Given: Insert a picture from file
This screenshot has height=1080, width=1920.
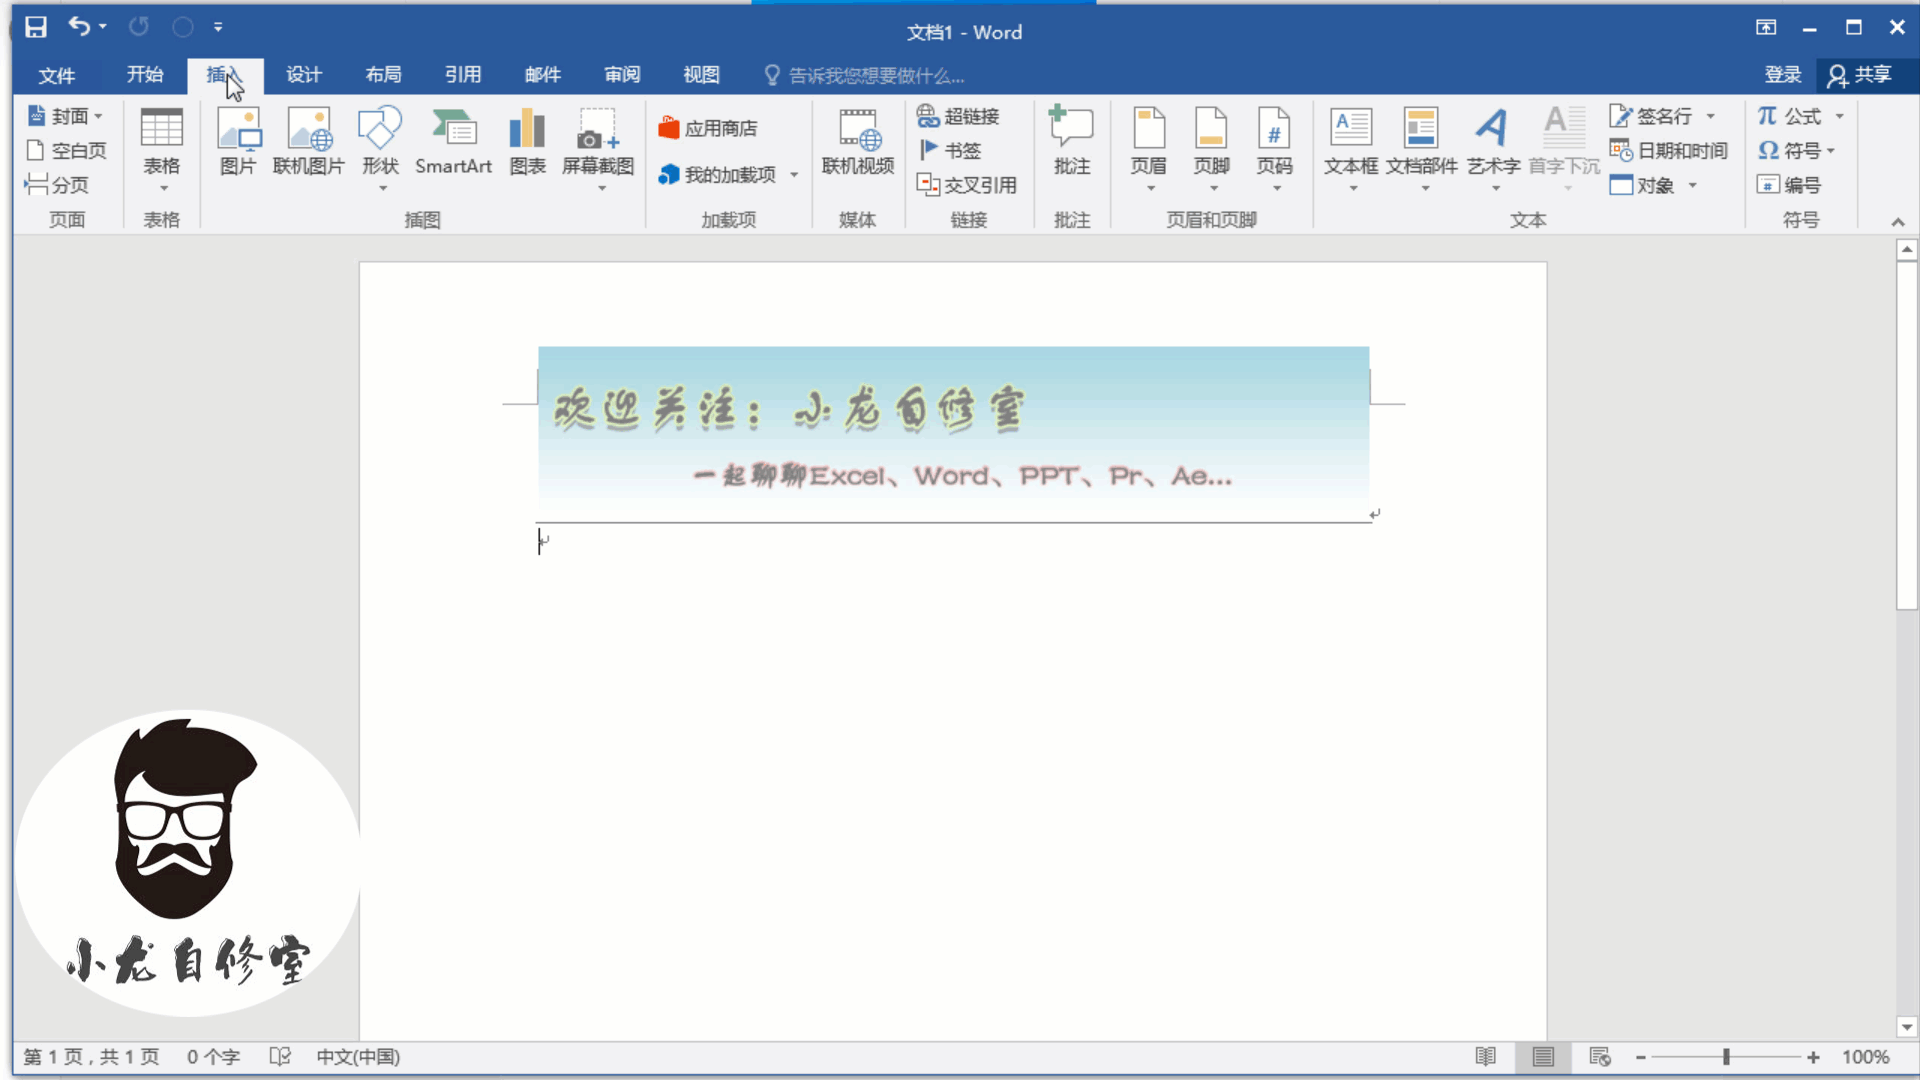Looking at the screenshot, I should (x=238, y=141).
